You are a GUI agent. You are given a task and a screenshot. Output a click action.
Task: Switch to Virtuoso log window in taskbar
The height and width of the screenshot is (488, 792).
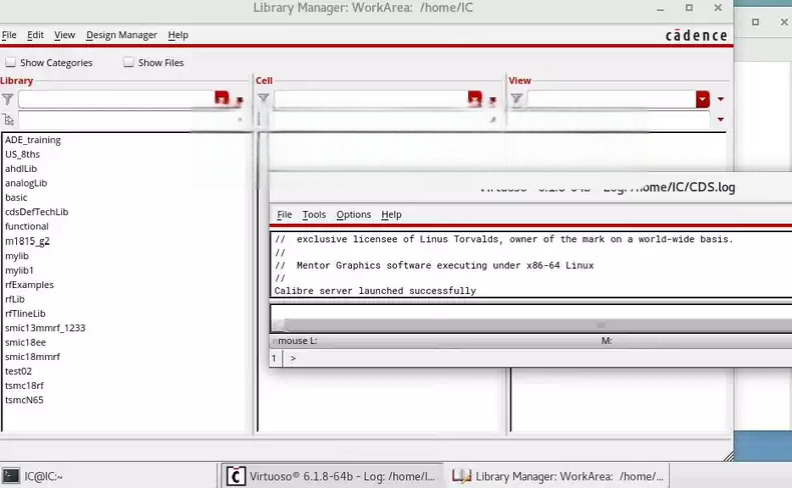pos(332,476)
